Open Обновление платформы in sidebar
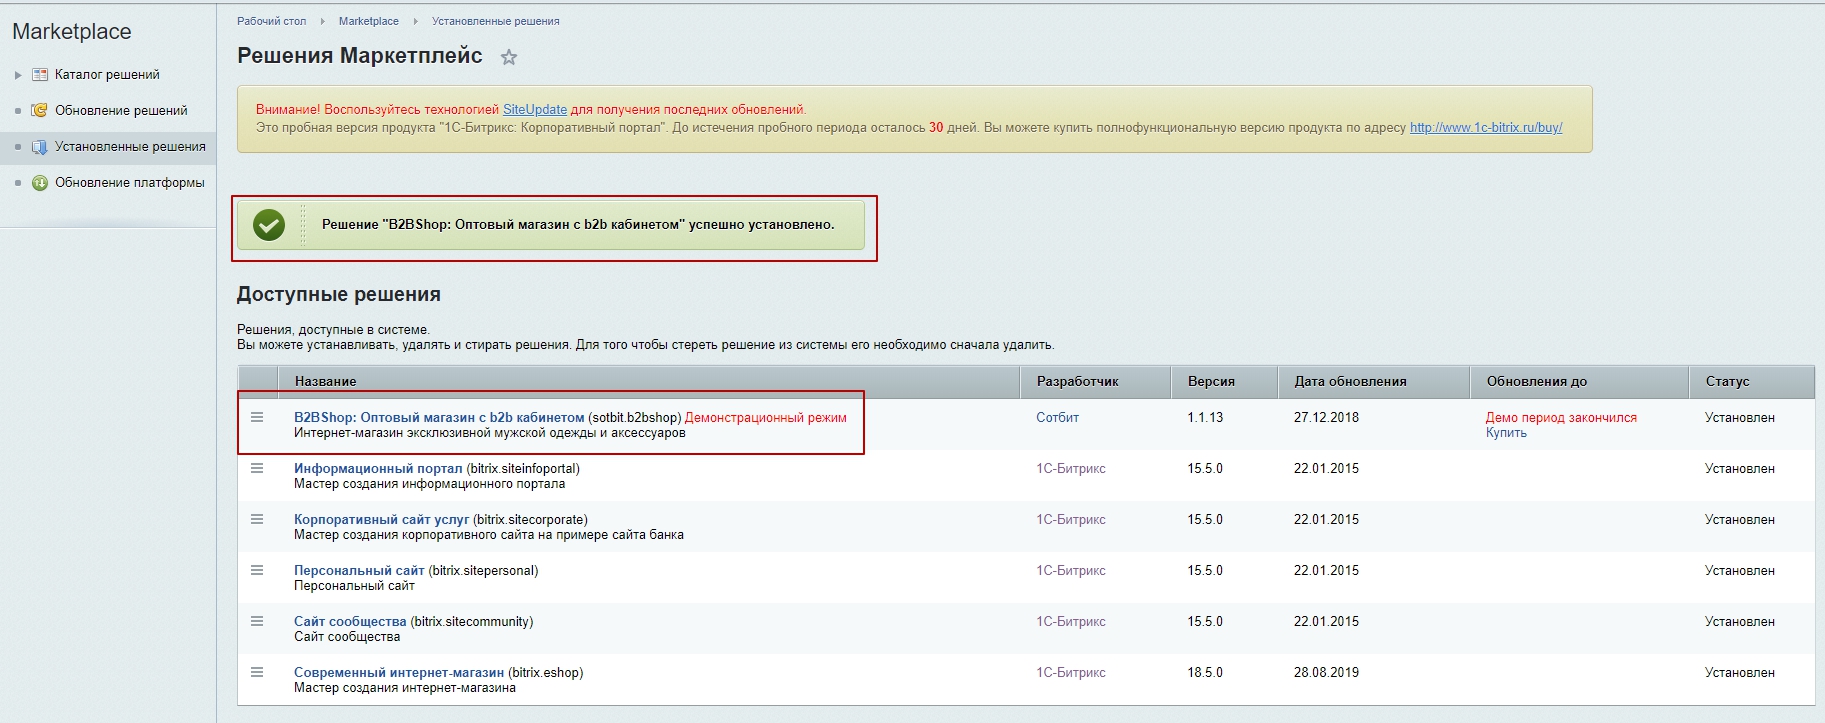Image resolution: width=1825 pixels, height=723 pixels. [130, 183]
